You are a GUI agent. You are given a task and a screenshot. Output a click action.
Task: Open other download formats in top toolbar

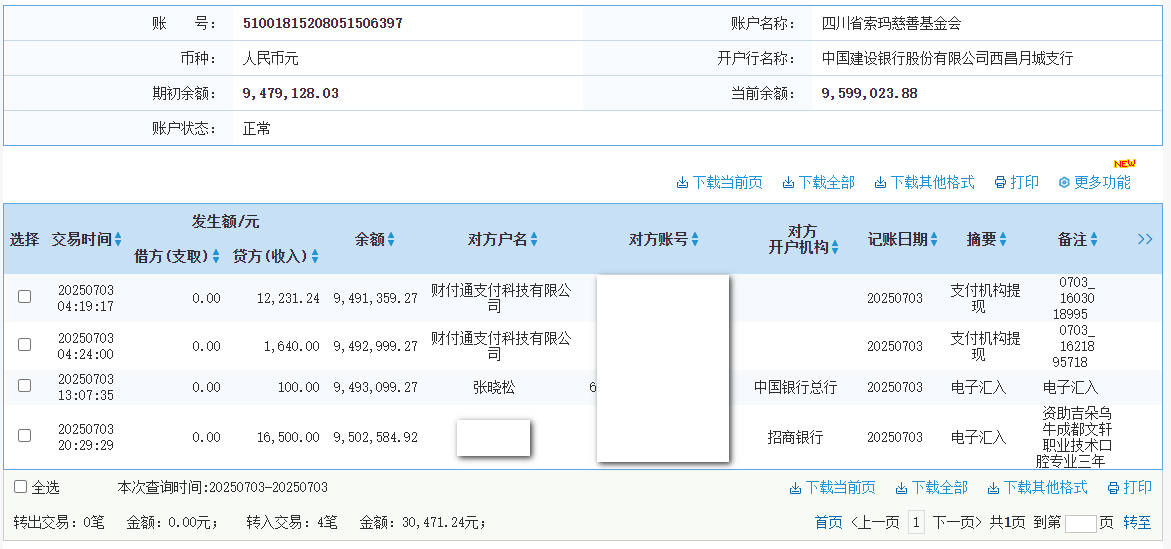(925, 182)
